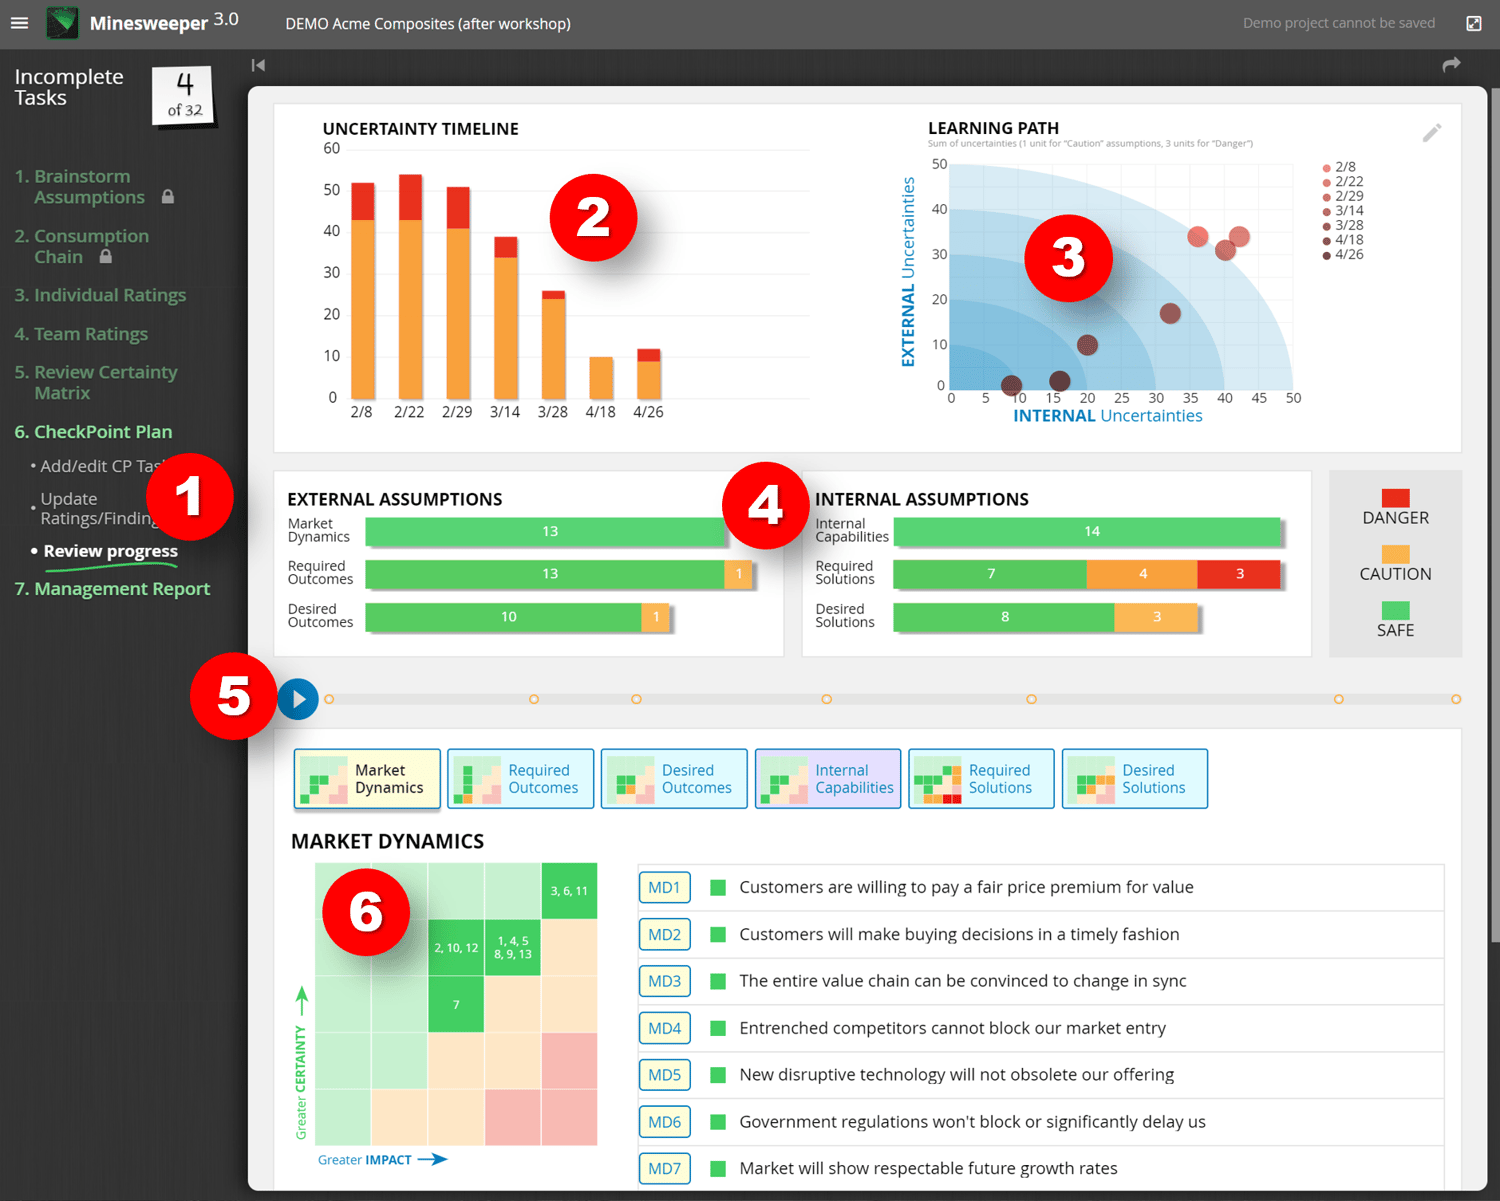Click the collapse sidebar arrow icon
Image resolution: width=1500 pixels, height=1201 pixels.
259,65
